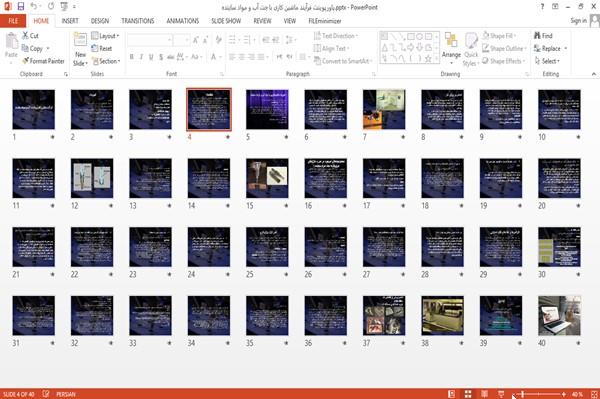The height and width of the screenshot is (399, 600).
Task: Select the Format Painter tool
Action: (43, 61)
